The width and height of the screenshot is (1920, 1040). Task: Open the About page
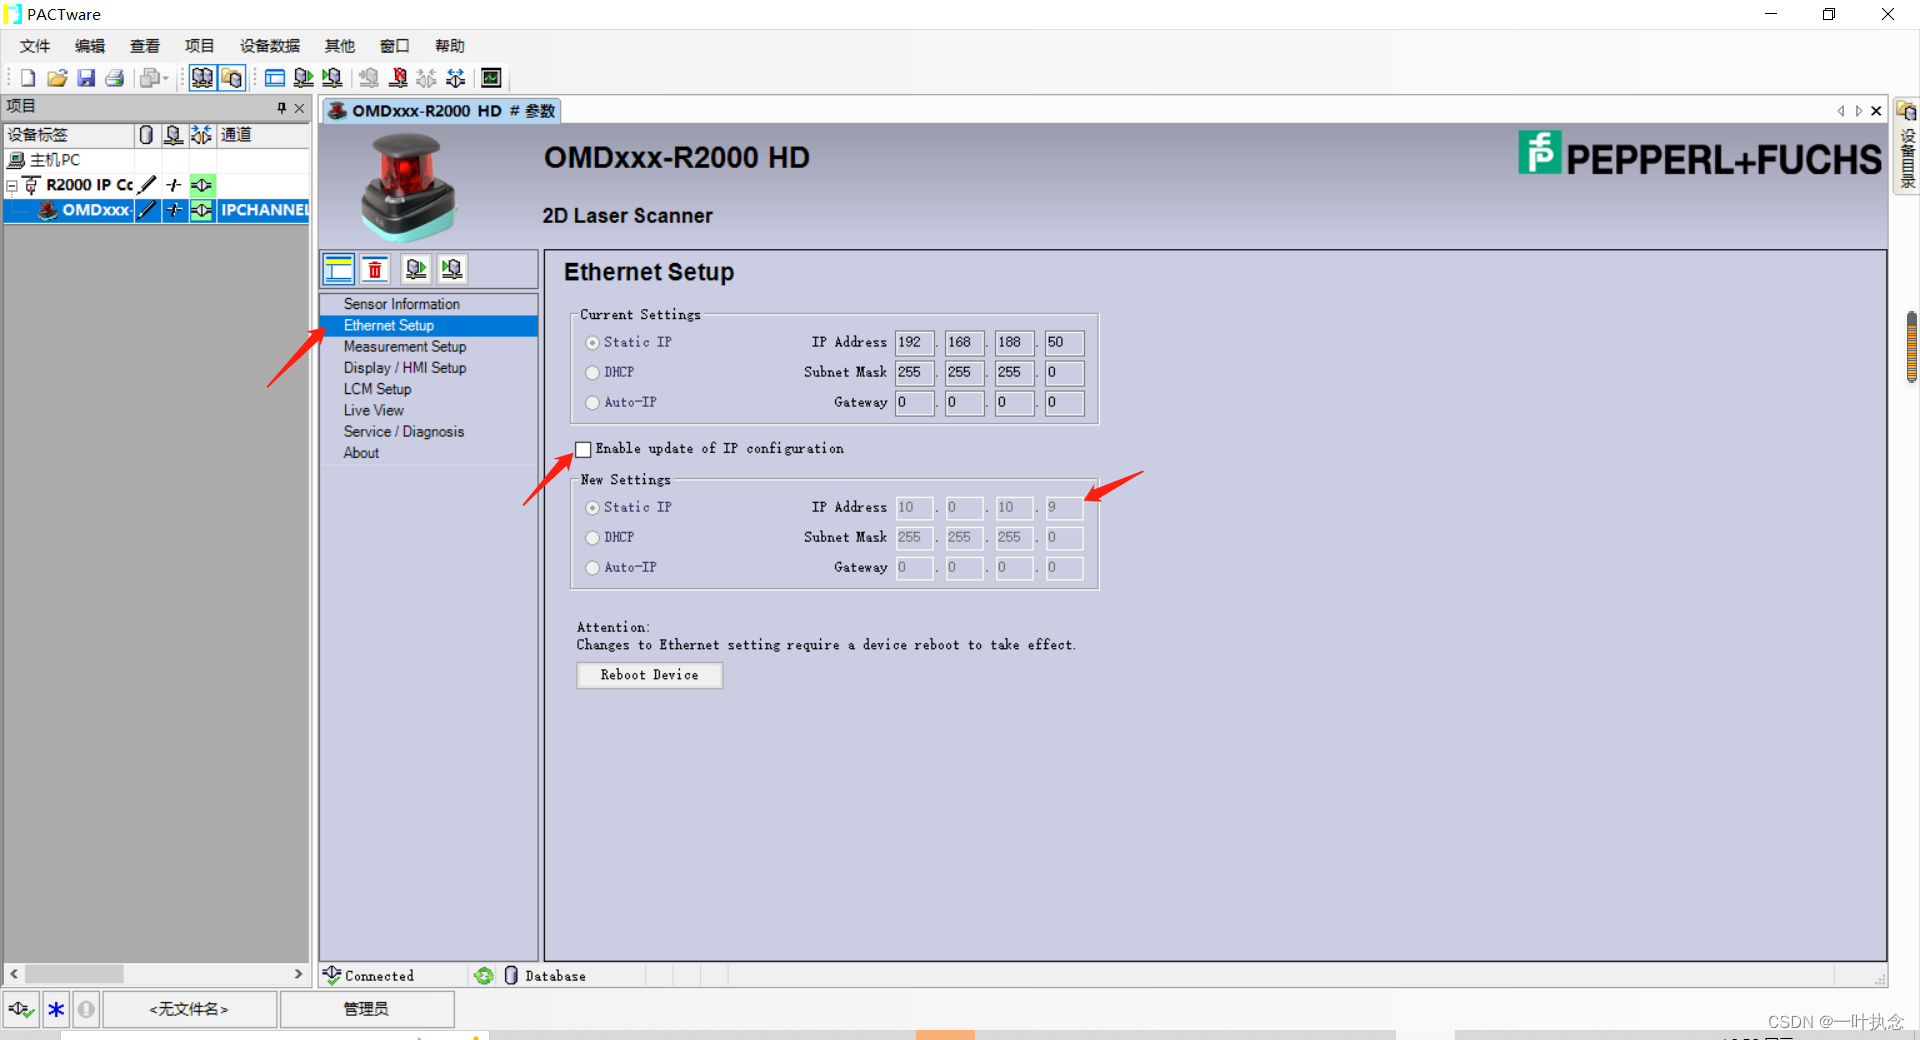361,453
